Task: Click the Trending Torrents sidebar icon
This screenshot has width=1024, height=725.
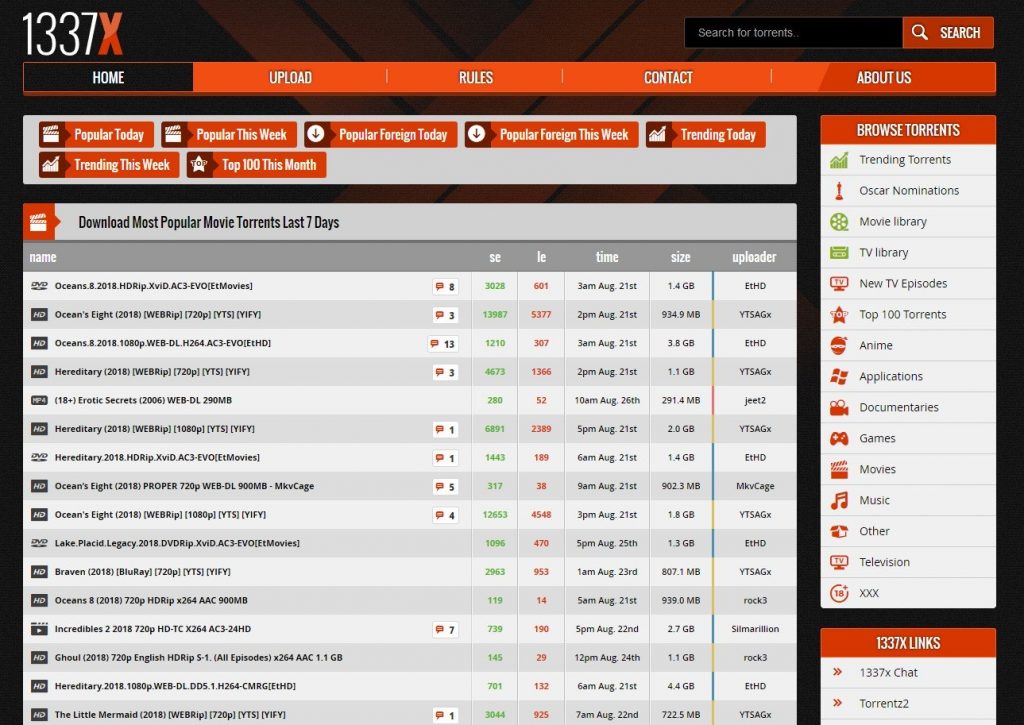Action: [839, 160]
